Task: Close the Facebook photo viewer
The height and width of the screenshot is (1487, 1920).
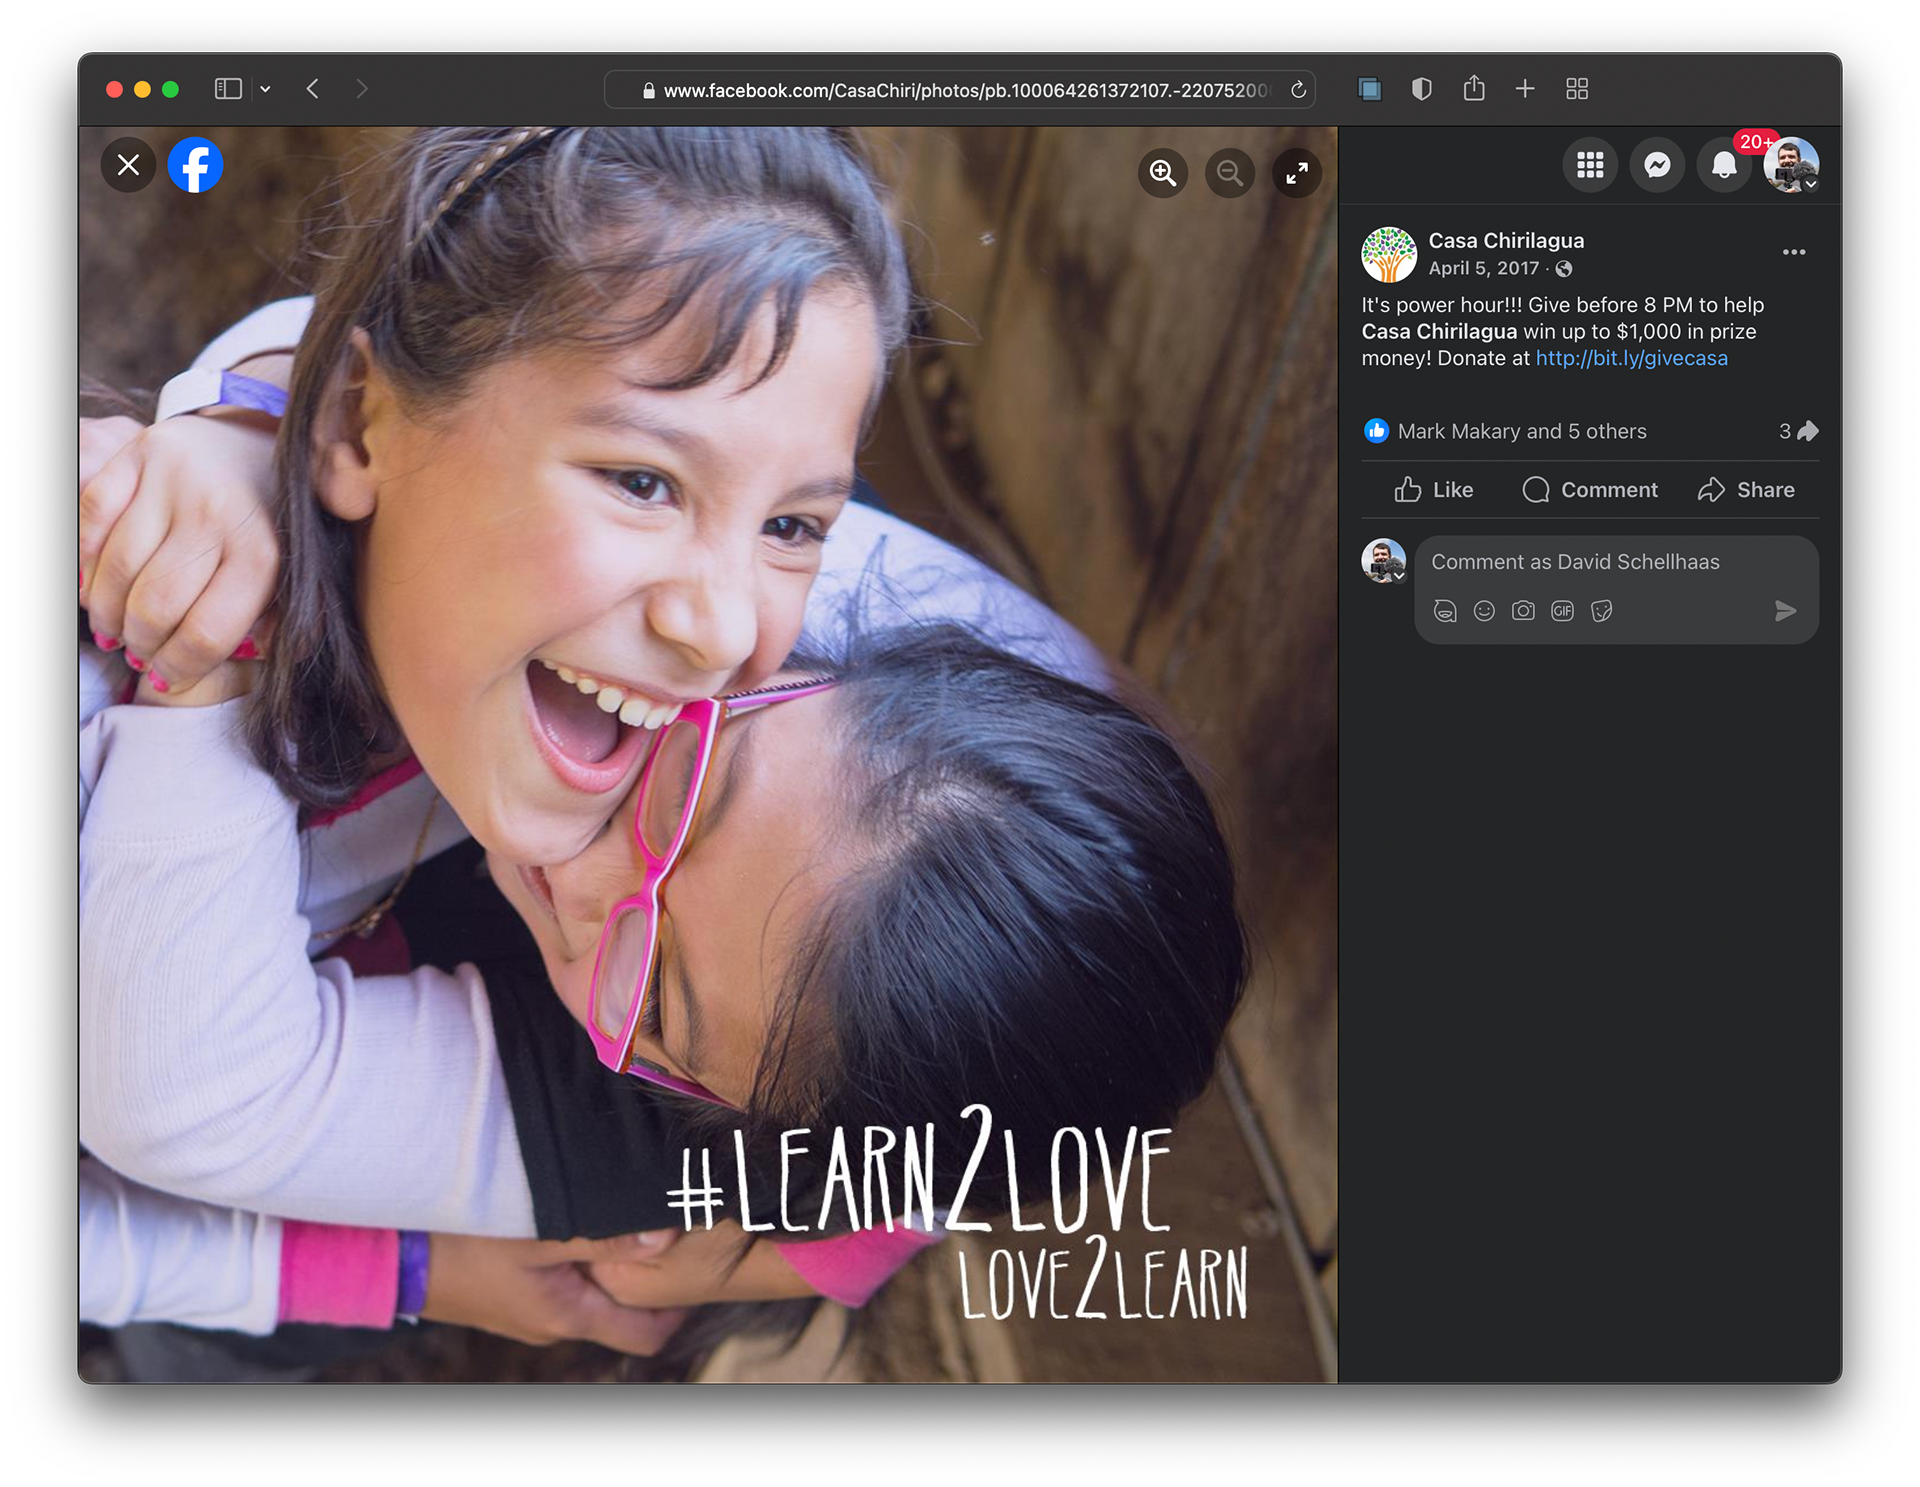Action: [x=128, y=165]
